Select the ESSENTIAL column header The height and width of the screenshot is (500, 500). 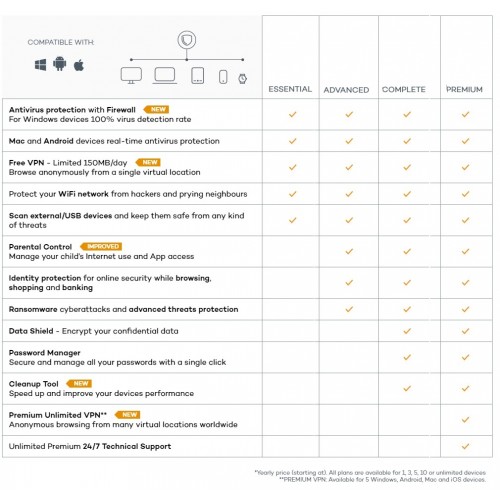click(290, 89)
